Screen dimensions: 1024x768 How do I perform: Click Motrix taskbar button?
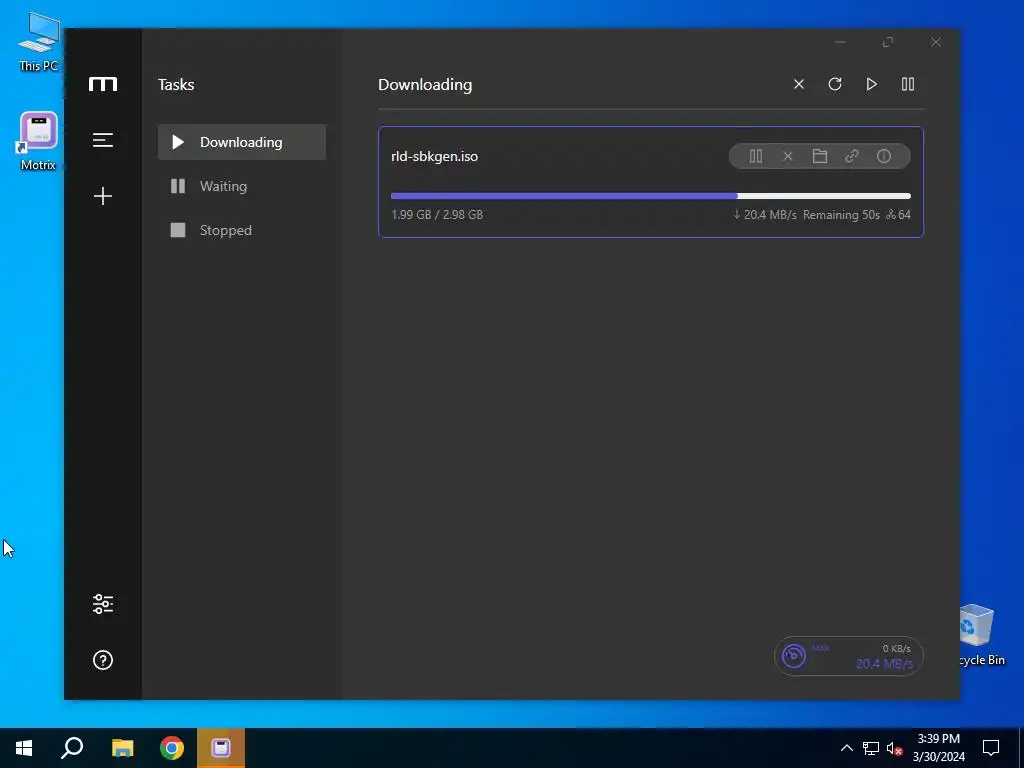221,748
